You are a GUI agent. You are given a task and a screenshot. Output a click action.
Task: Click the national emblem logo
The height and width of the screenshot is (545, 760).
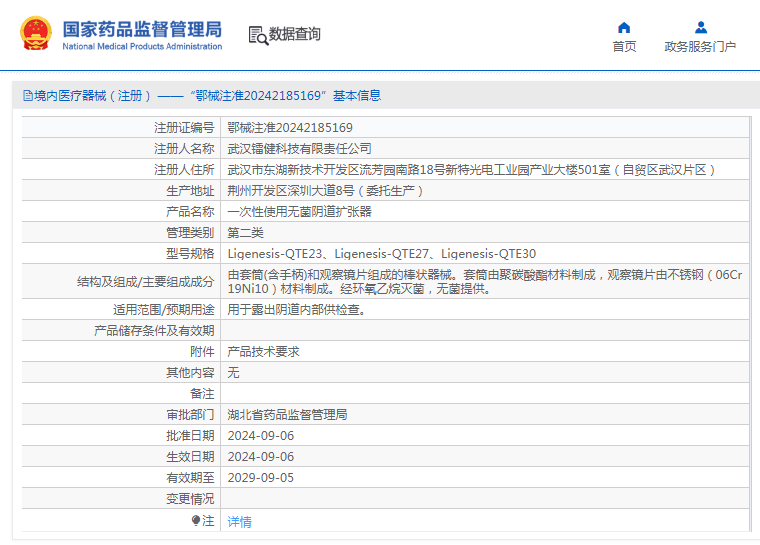click(x=35, y=33)
